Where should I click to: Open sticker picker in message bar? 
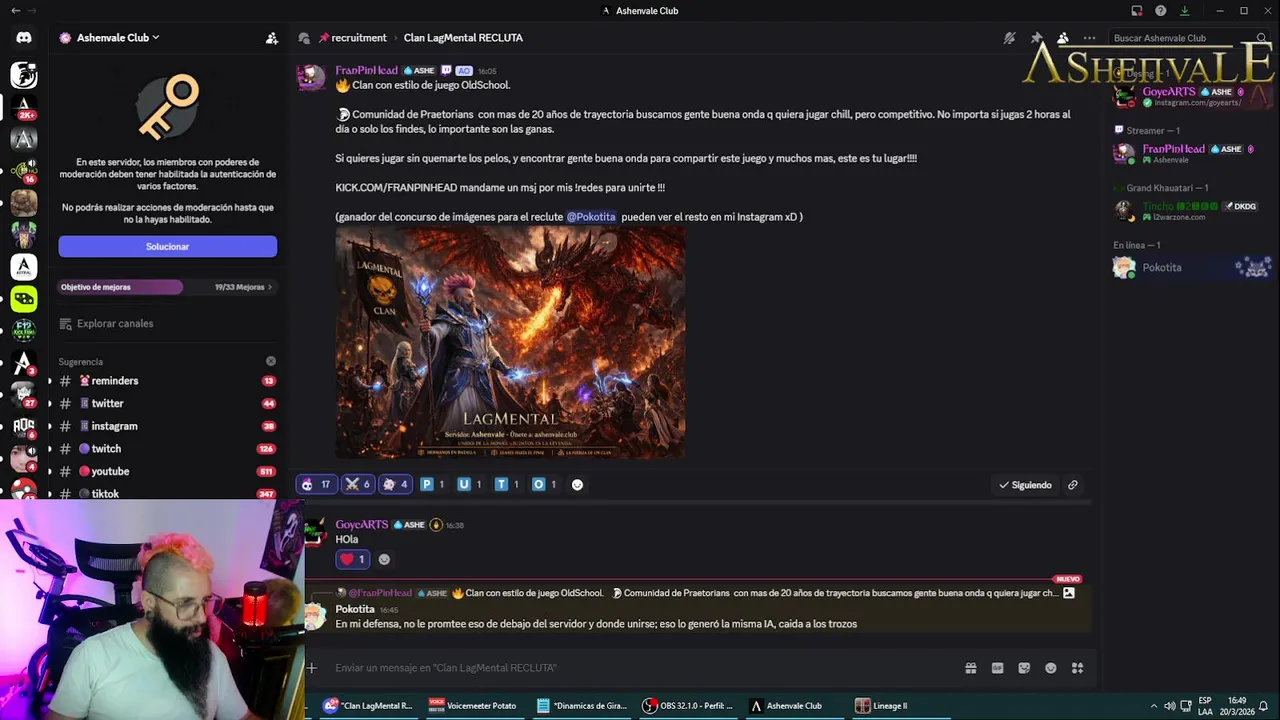click(1024, 668)
